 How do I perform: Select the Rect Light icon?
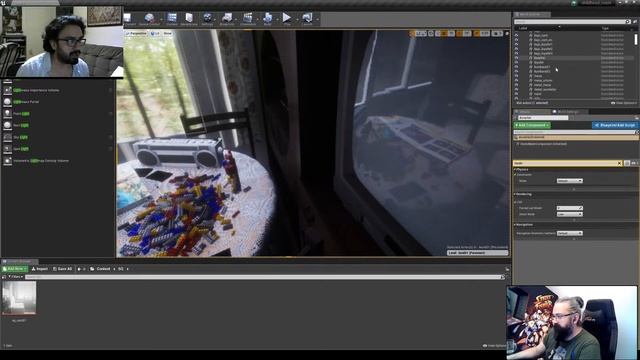[x=7, y=125]
